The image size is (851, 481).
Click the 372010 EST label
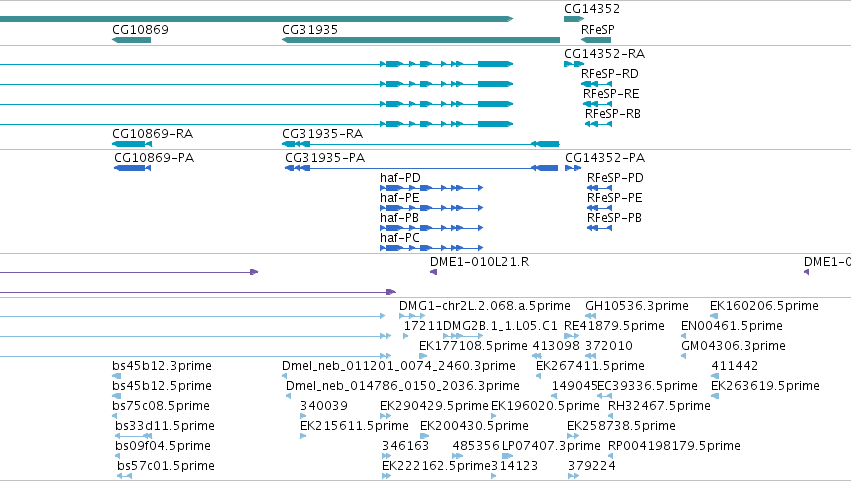coord(609,346)
